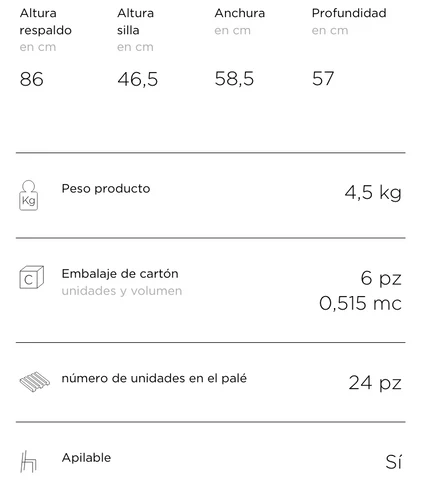The width and height of the screenshot is (439, 480).
Task: Click the 4,5 kg weight value
Action: (x=373, y=193)
